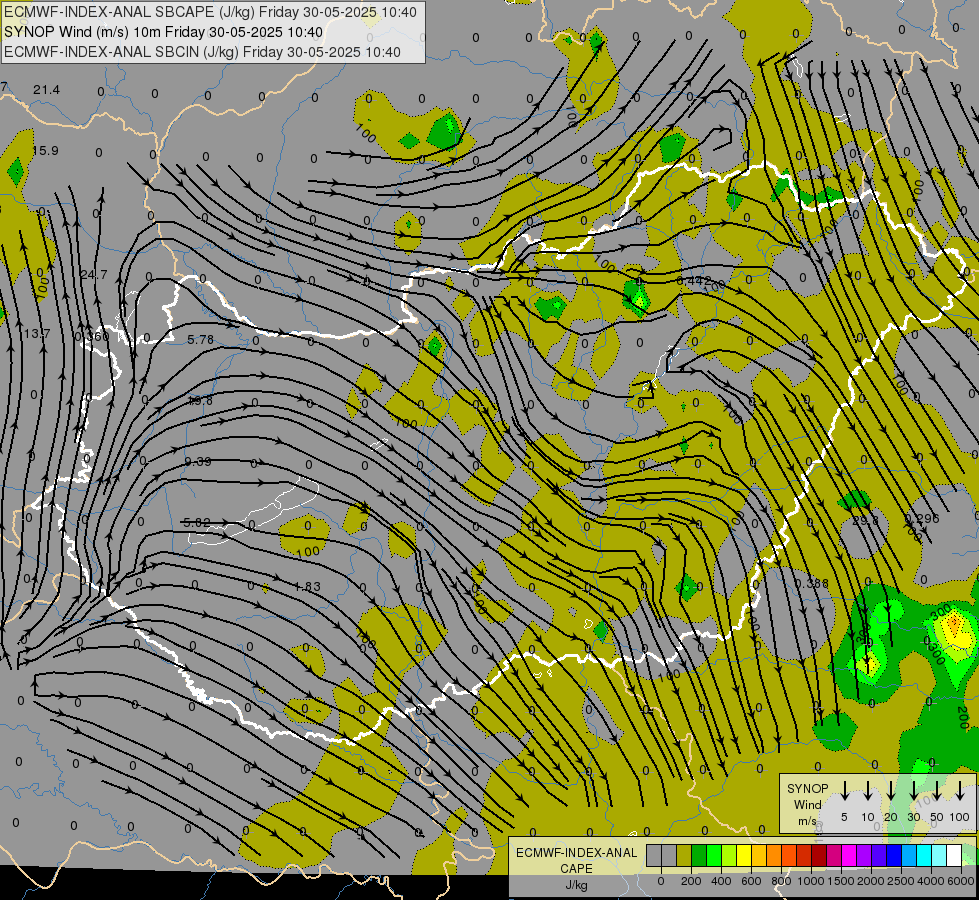Click the 1500 tick label on CAPE scale
This screenshot has width=979, height=900.
pyautogui.click(x=841, y=881)
